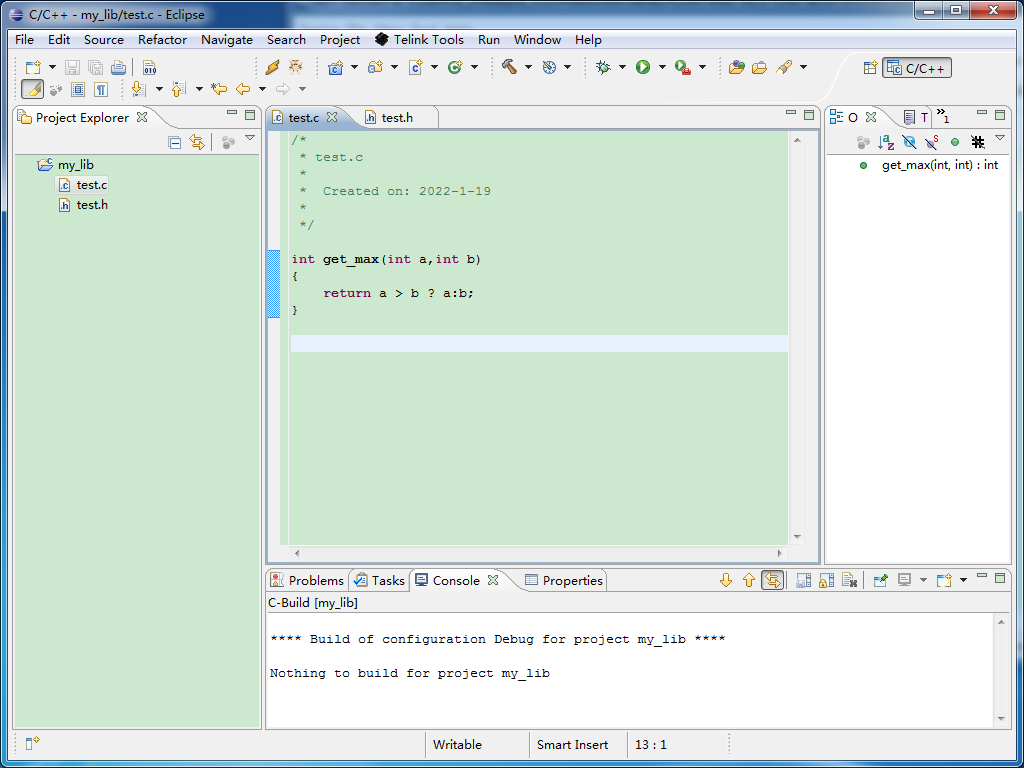Click the Build hammer icon

pyautogui.click(x=509, y=67)
